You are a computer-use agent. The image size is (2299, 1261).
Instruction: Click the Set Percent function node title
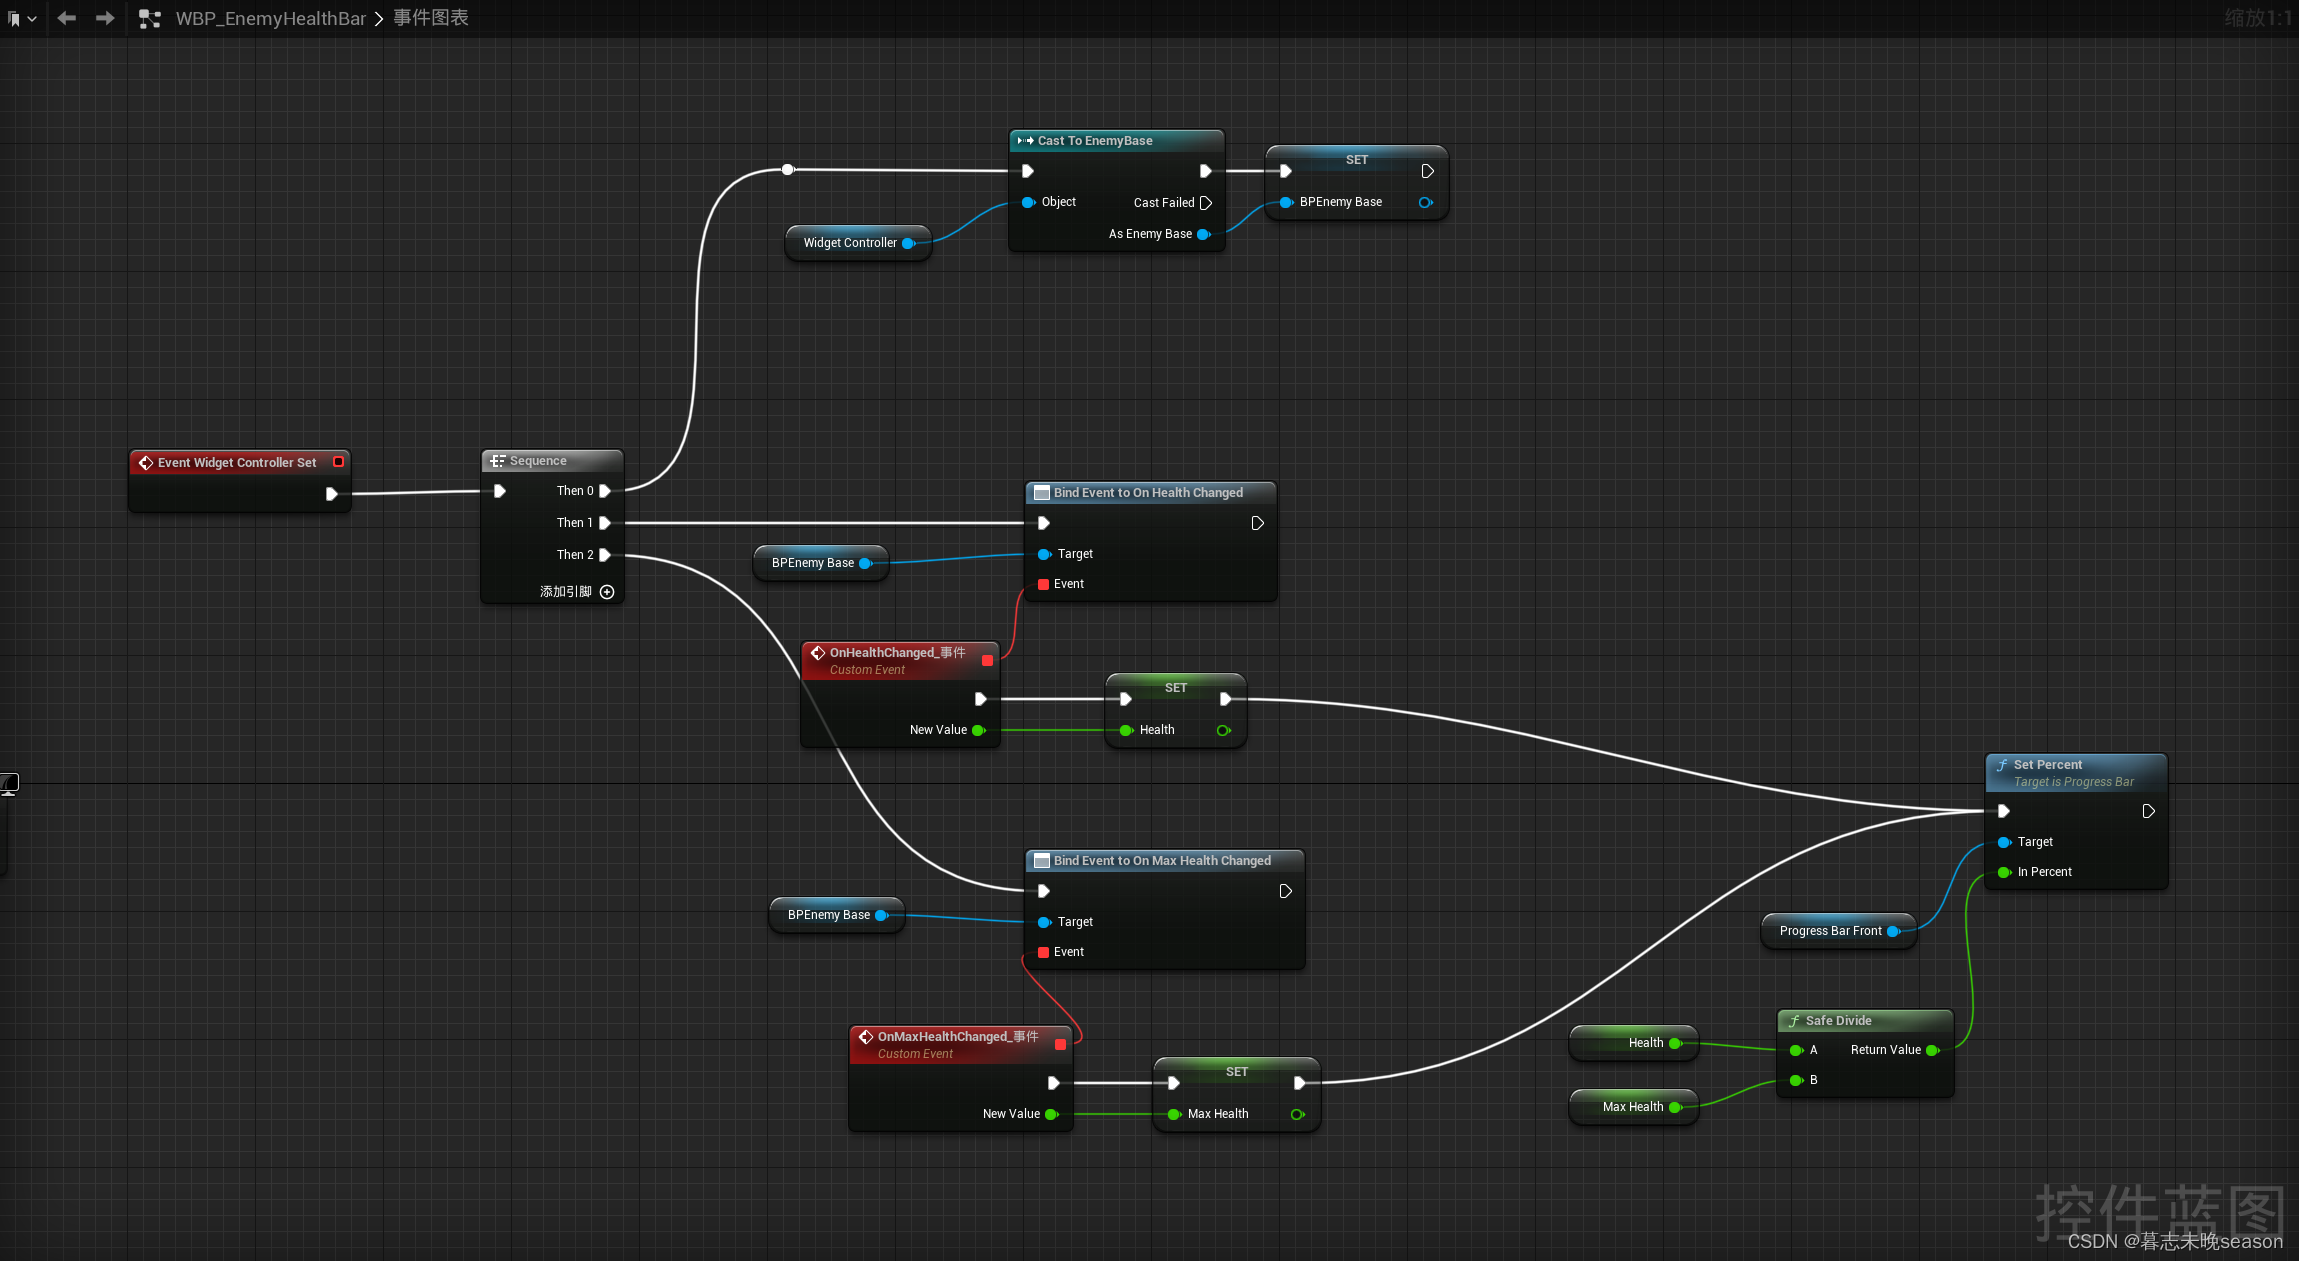[2047, 765]
